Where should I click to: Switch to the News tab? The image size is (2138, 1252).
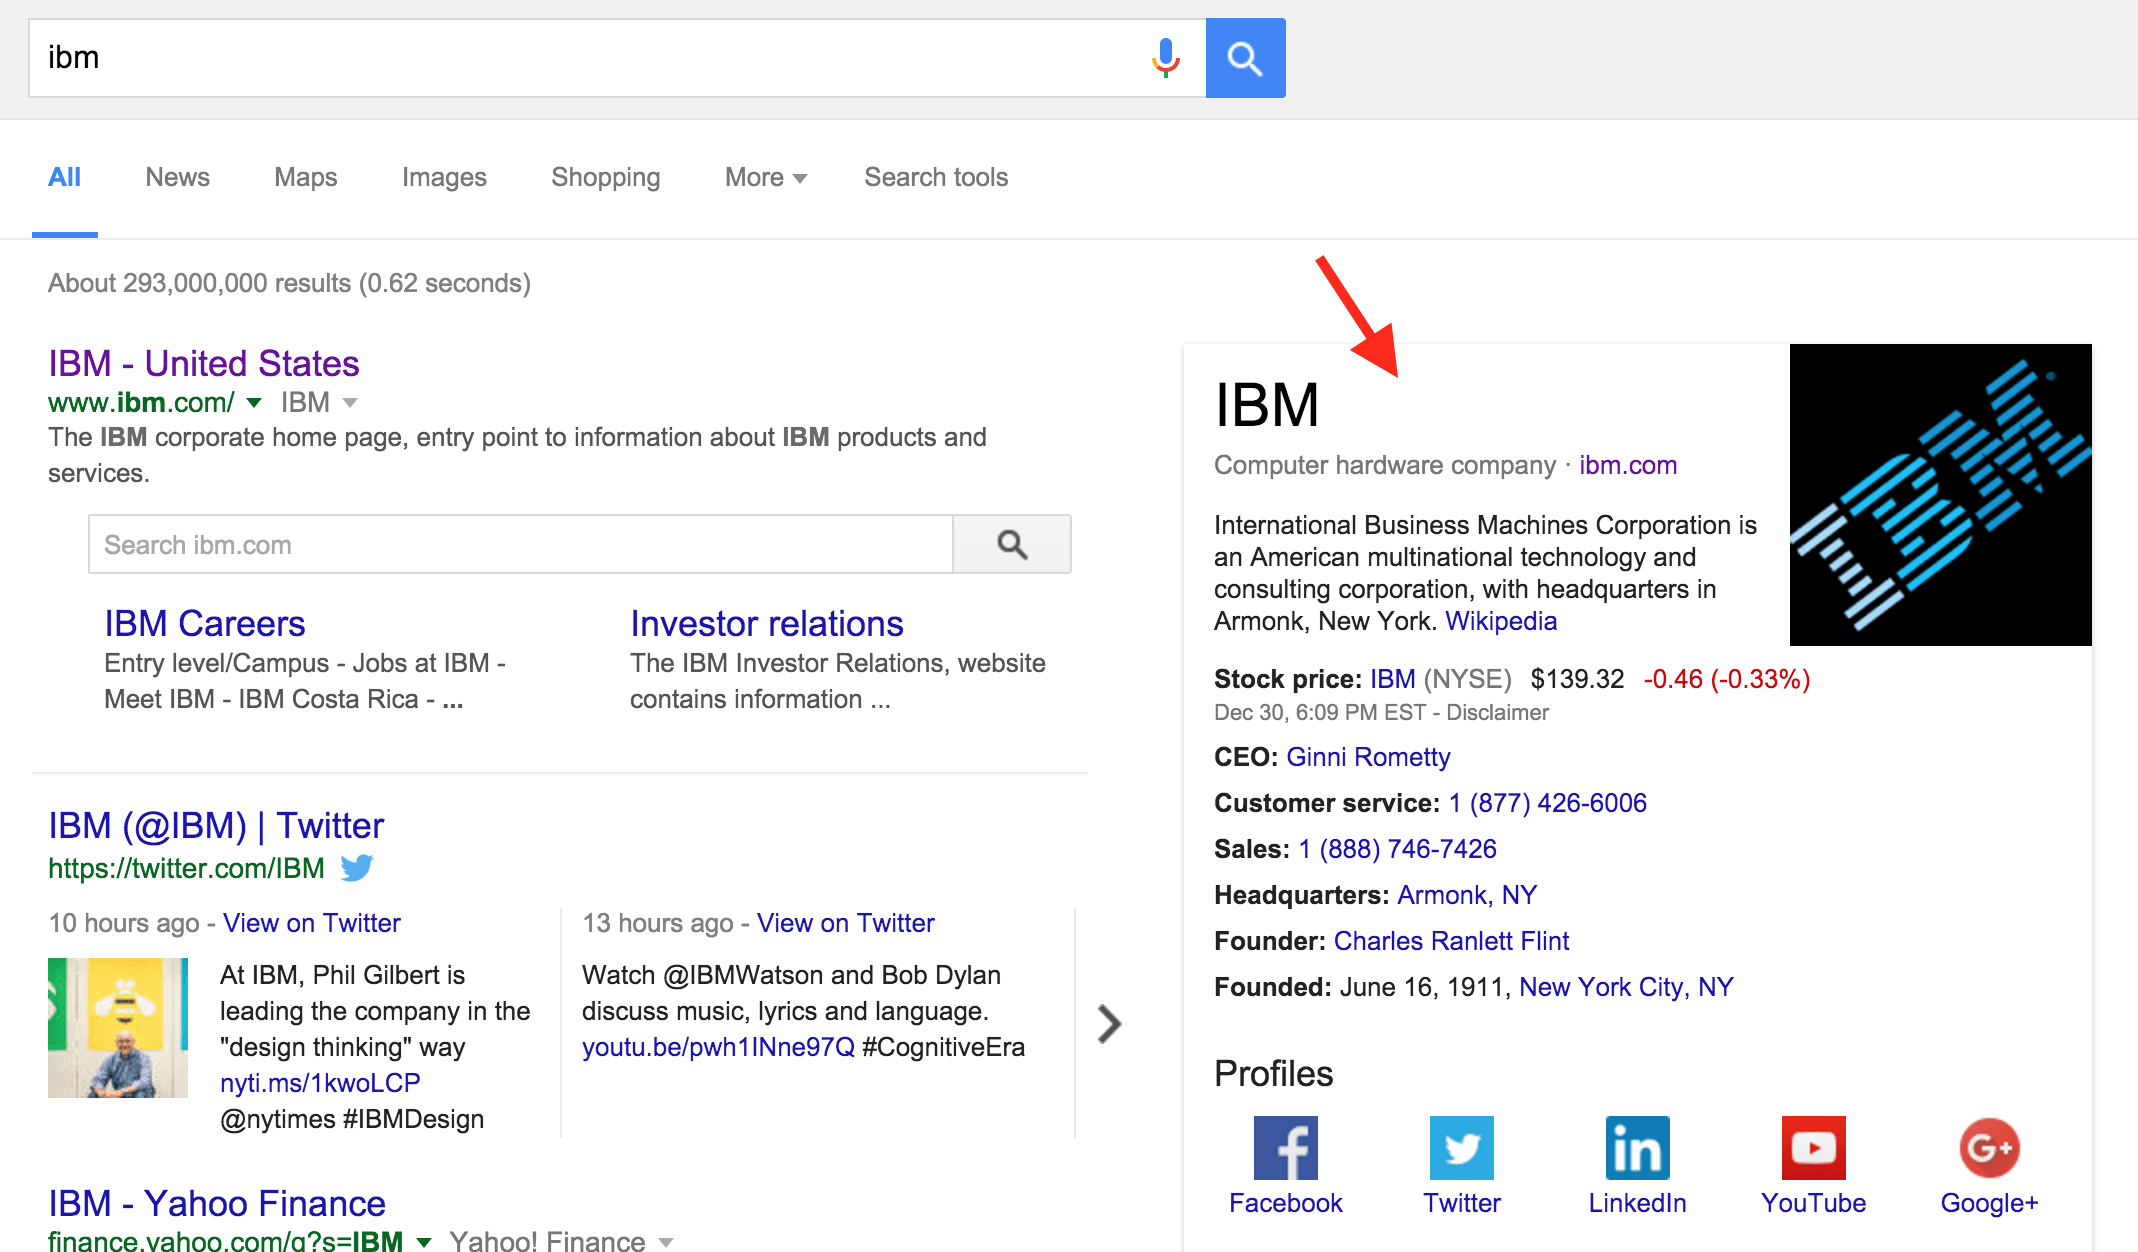click(x=178, y=178)
